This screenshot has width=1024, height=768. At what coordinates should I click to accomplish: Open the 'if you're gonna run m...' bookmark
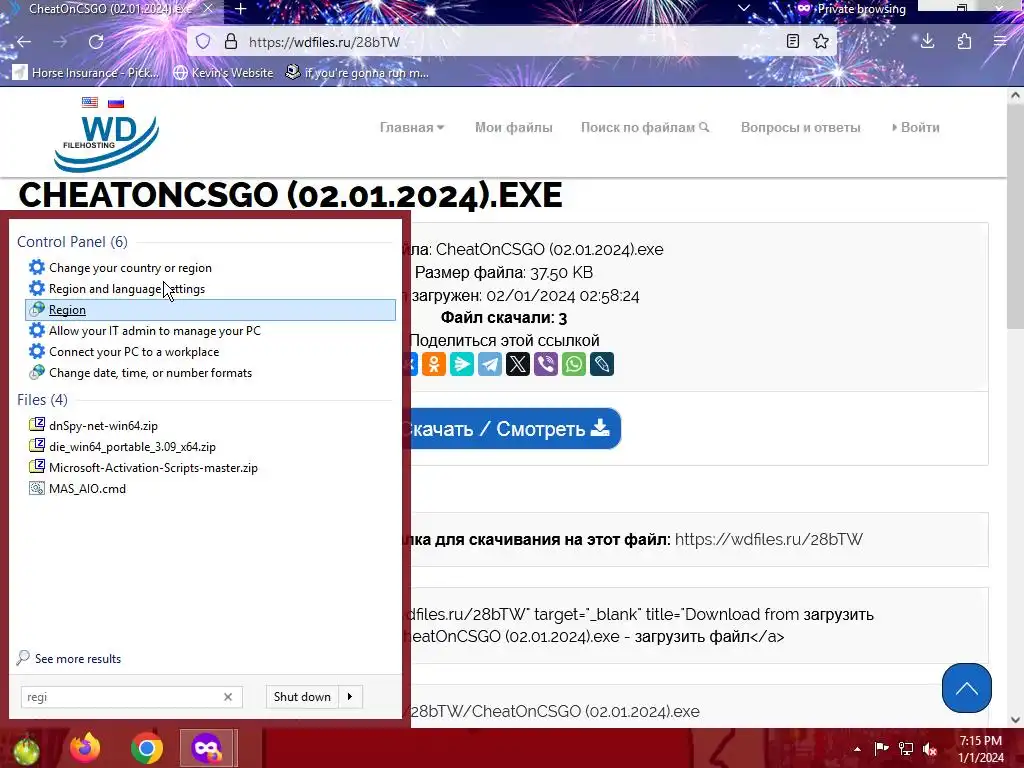pyautogui.click(x=357, y=72)
